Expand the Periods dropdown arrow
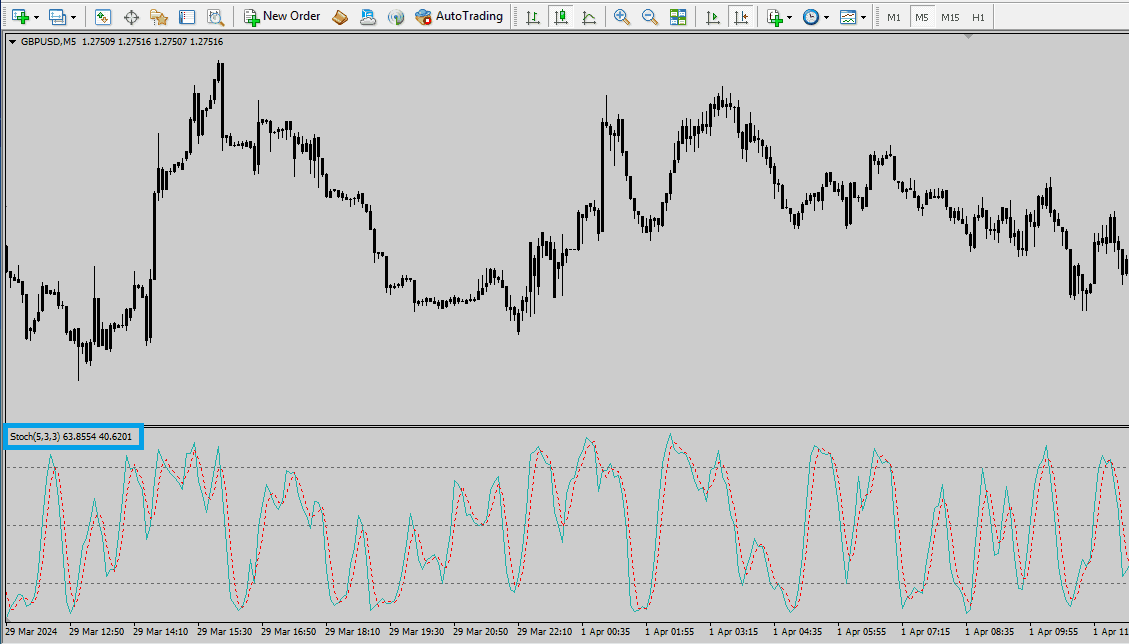This screenshot has width=1129, height=644. (827, 17)
